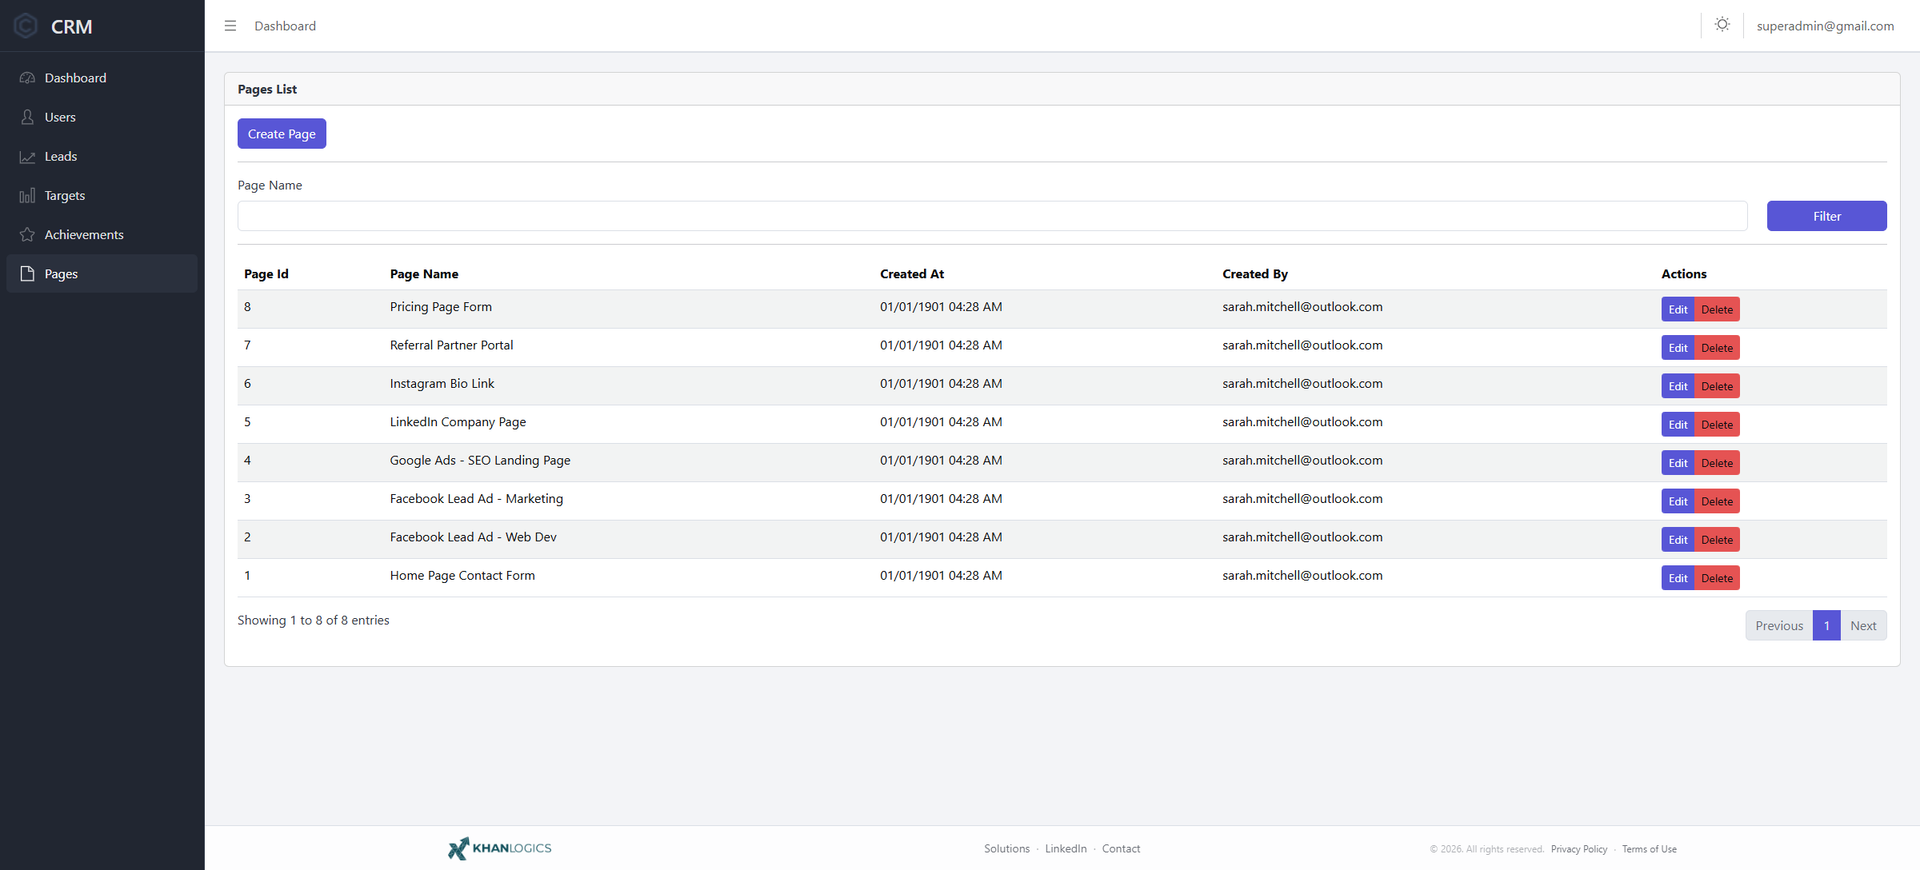Open the Dashboard sidebar item
1920x870 pixels.
click(102, 78)
